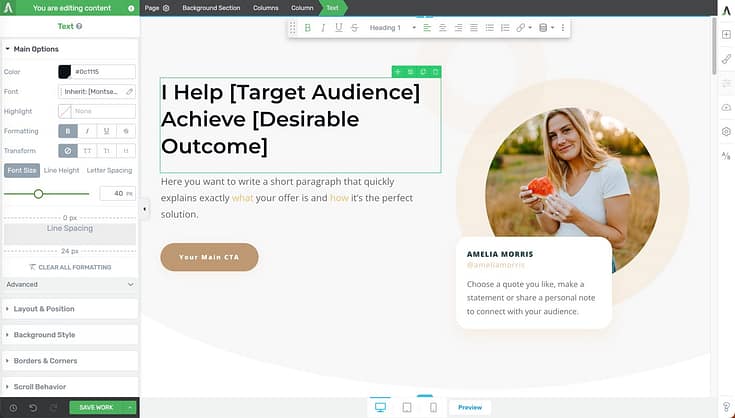Click the plus icon in right sidebar
The image size is (735, 418).
click(726, 35)
